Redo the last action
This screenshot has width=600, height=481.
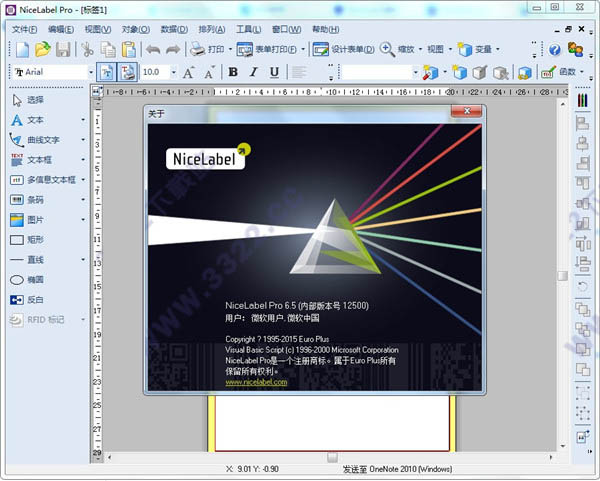point(173,49)
